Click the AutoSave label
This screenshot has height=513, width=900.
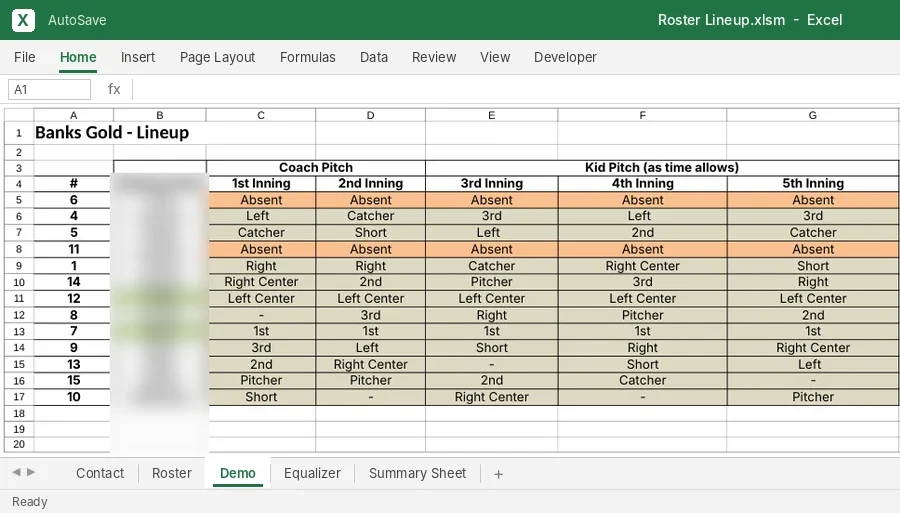(x=77, y=20)
